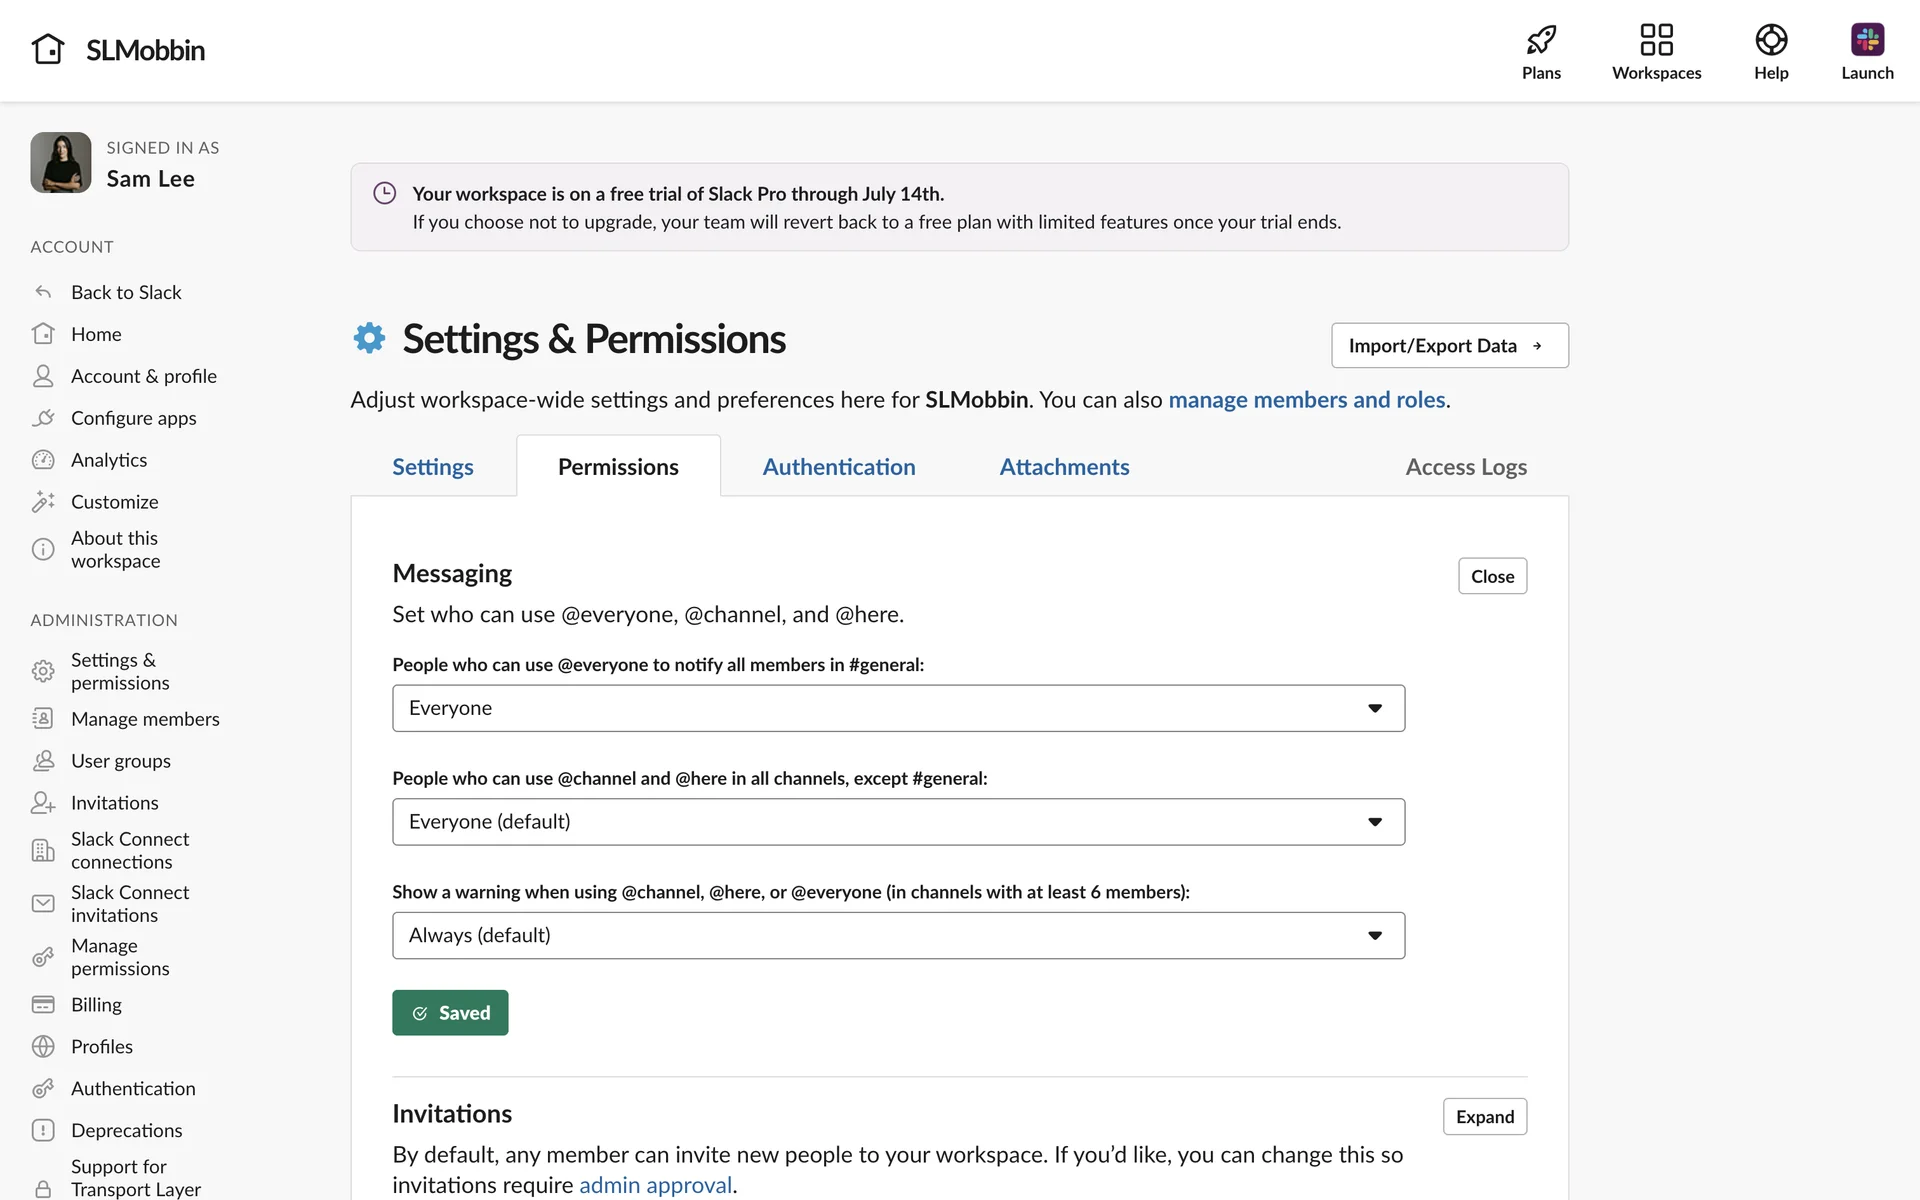Go to Billing in the sidebar
The height and width of the screenshot is (1200, 1920).
pos(96,1004)
